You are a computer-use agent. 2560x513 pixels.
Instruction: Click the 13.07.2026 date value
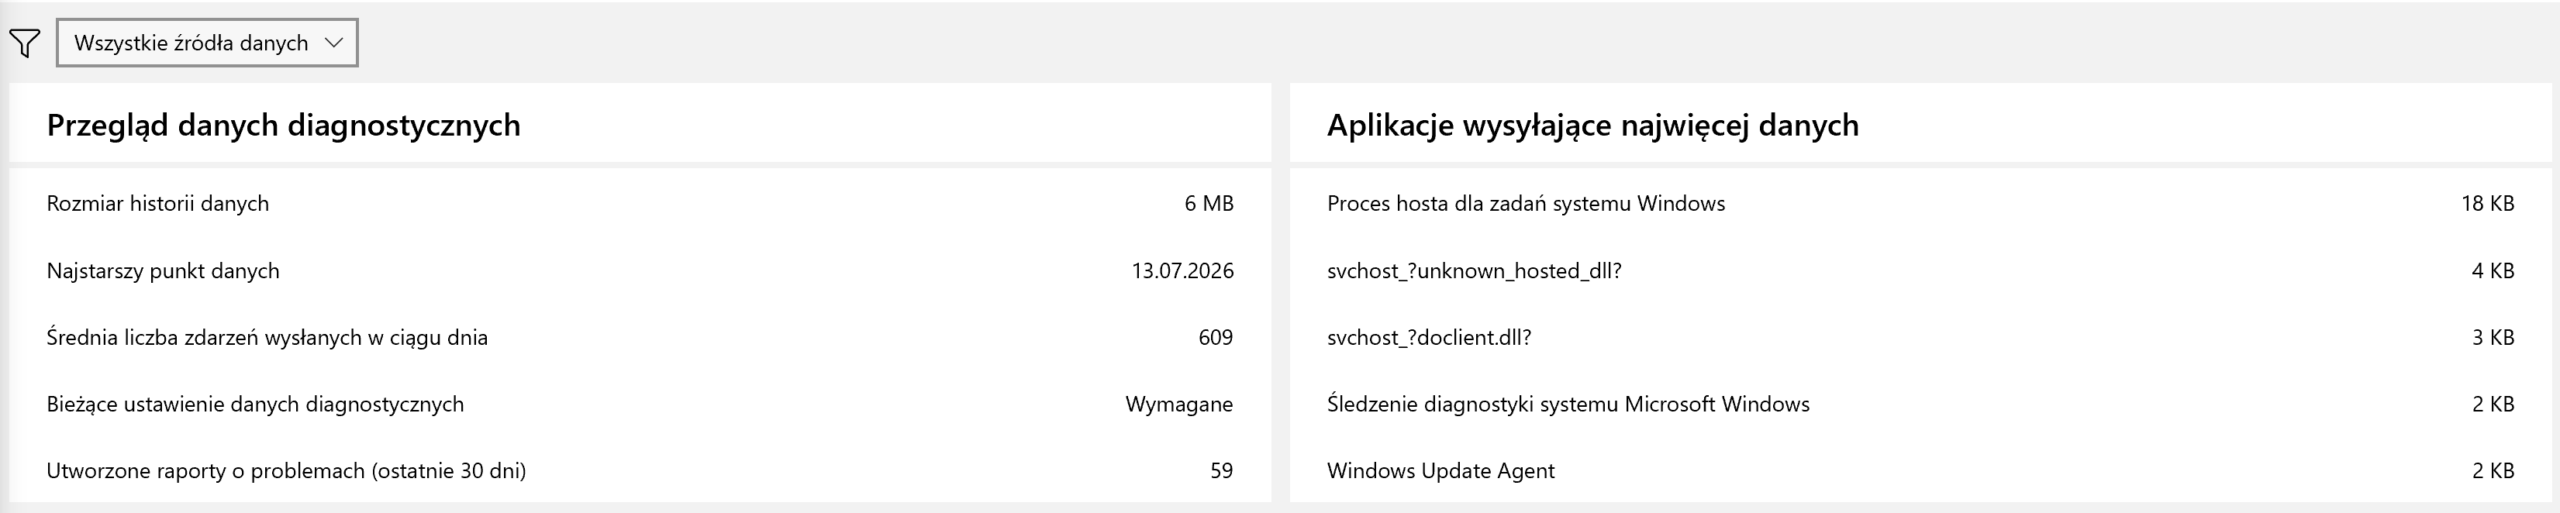pyautogui.click(x=1182, y=270)
